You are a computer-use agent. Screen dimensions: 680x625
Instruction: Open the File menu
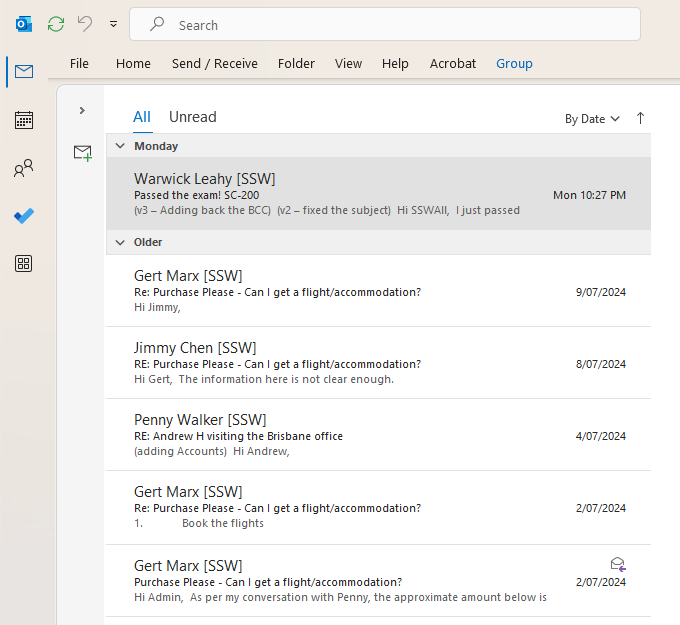[79, 63]
